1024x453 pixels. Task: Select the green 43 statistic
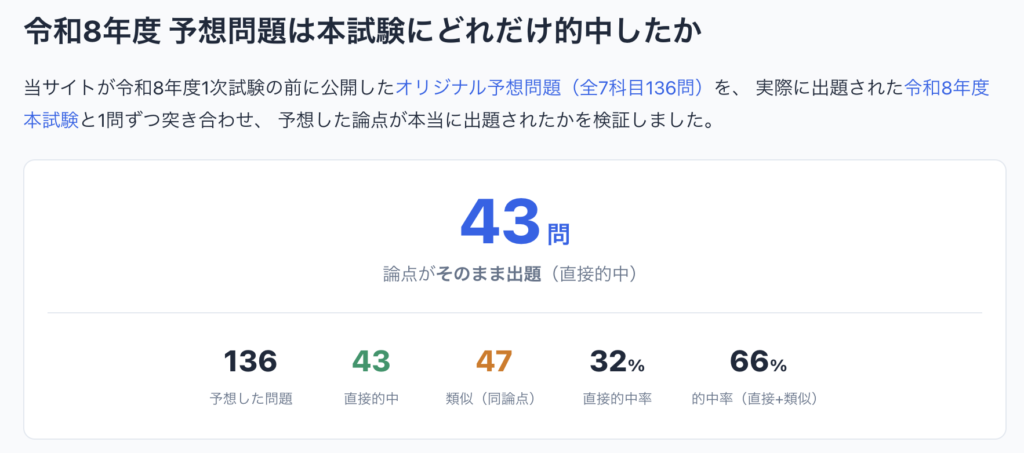point(371,362)
